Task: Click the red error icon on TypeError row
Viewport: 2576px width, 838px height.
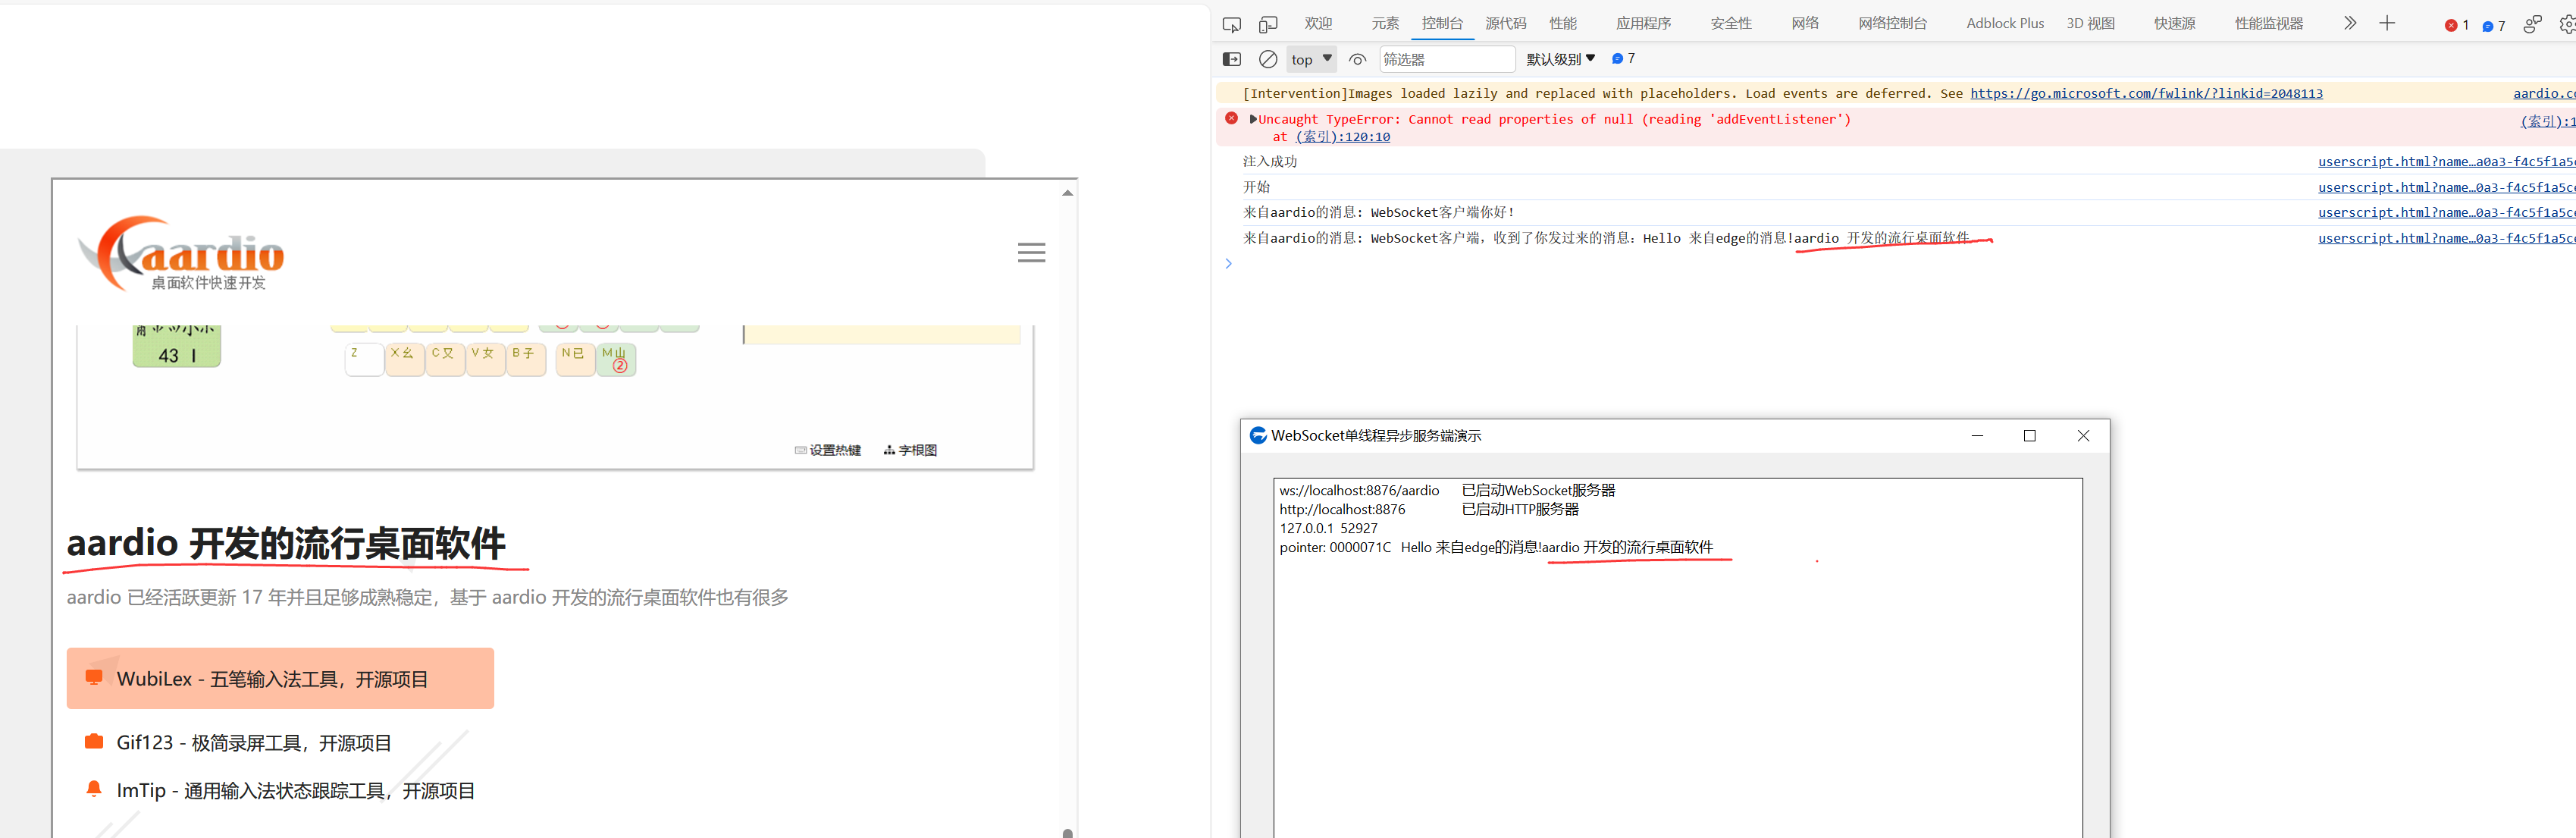Action: pyautogui.click(x=1231, y=118)
